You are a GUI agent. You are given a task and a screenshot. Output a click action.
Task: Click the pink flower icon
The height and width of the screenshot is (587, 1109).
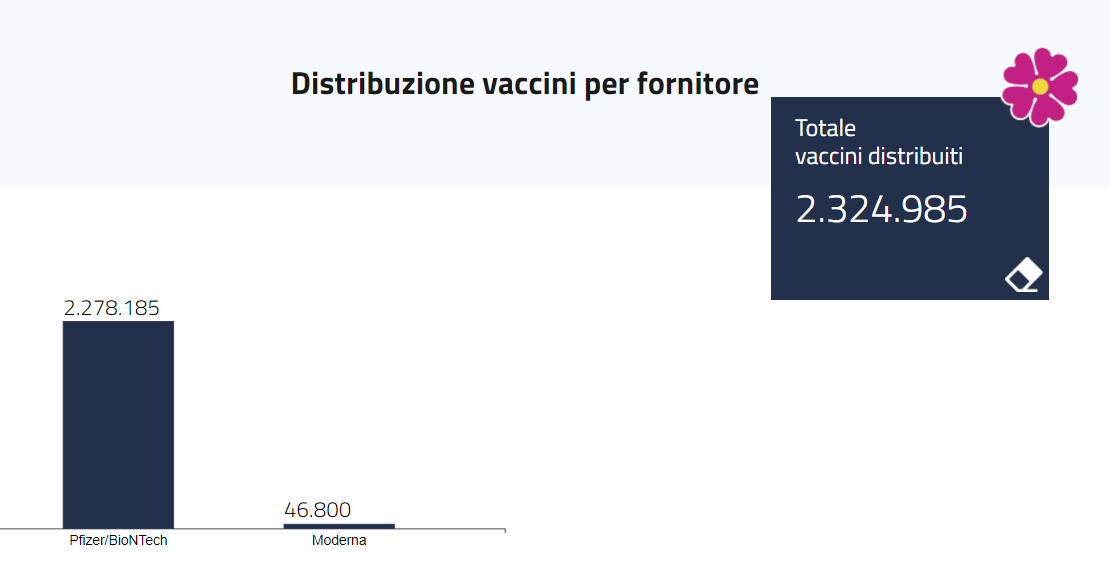1040,87
